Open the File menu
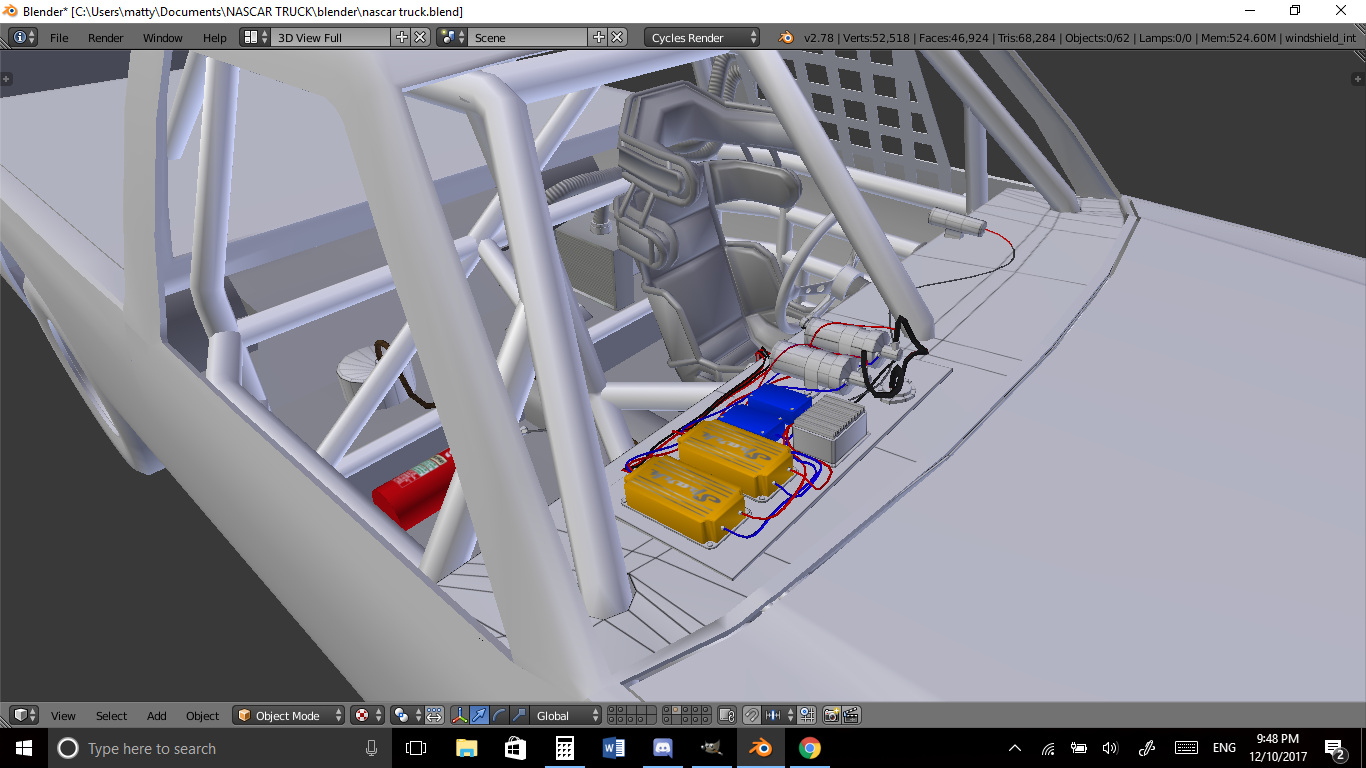Image resolution: width=1366 pixels, height=768 pixels. coord(59,38)
